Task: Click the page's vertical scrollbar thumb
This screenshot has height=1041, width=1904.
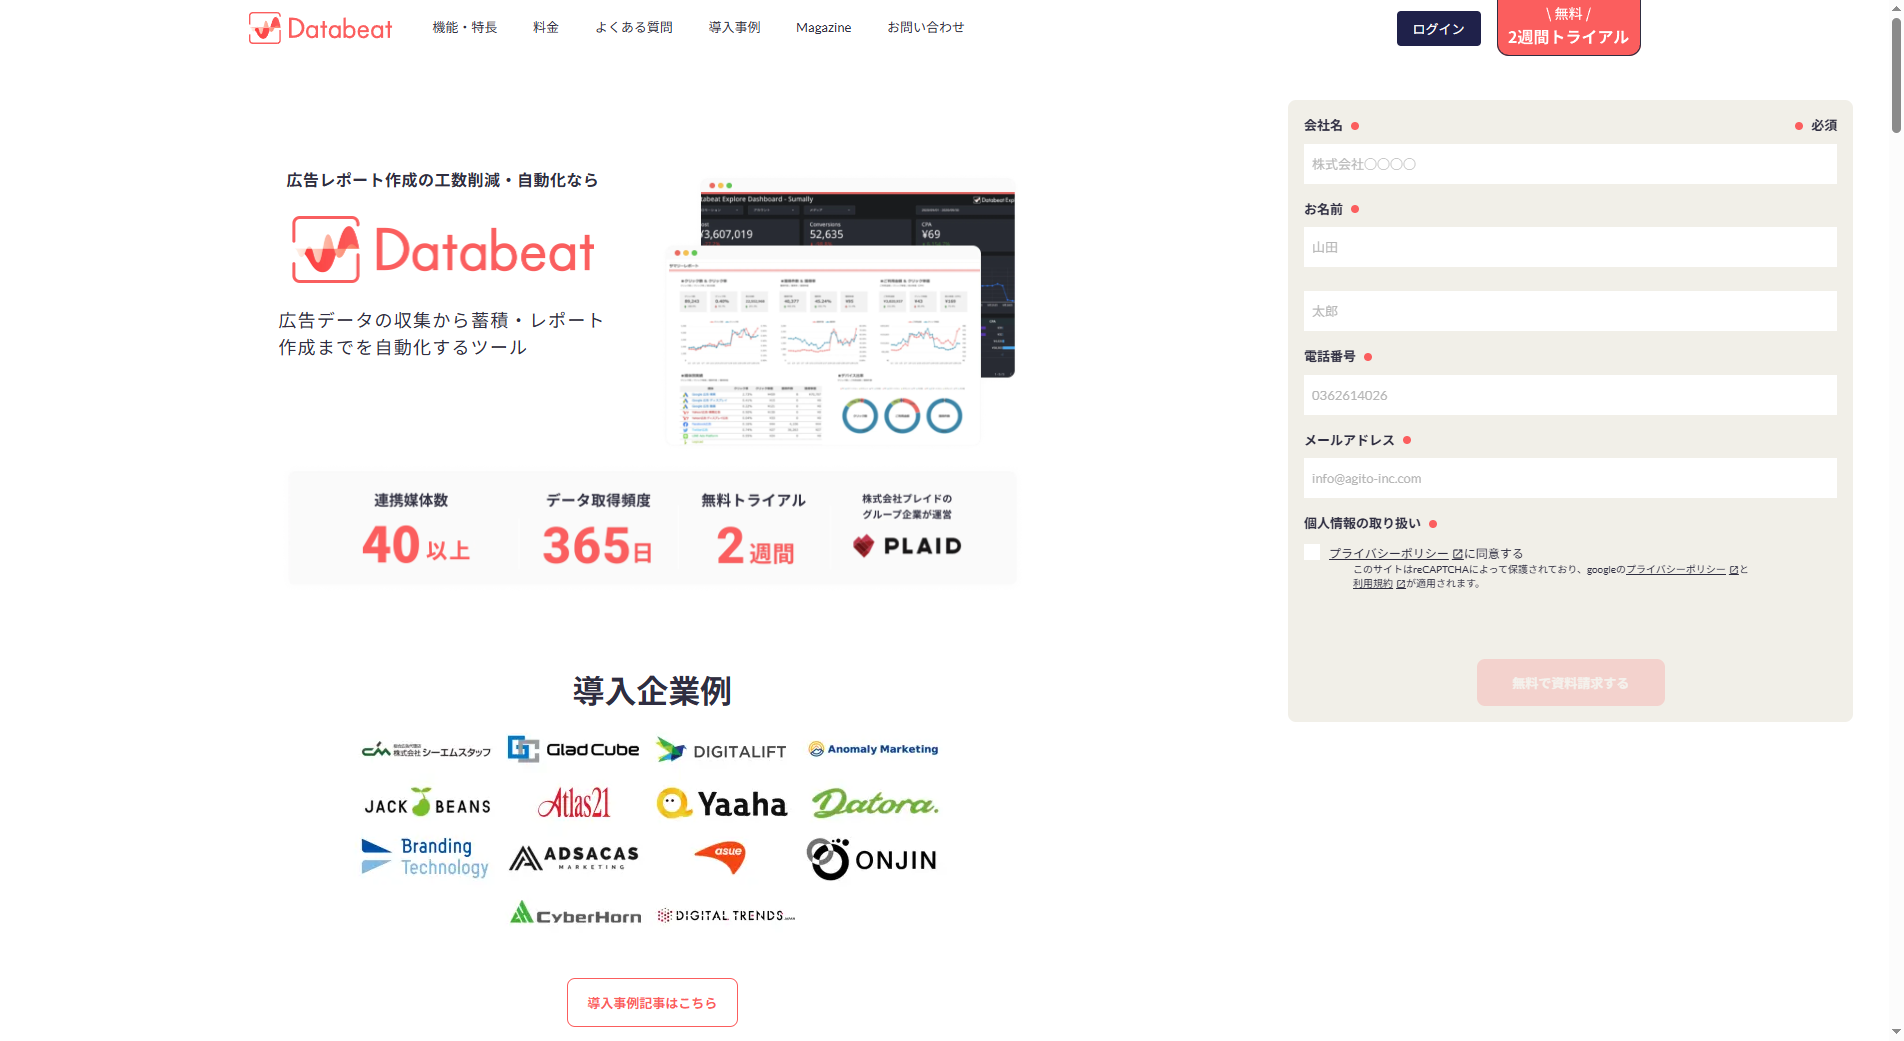Action: click(1896, 73)
